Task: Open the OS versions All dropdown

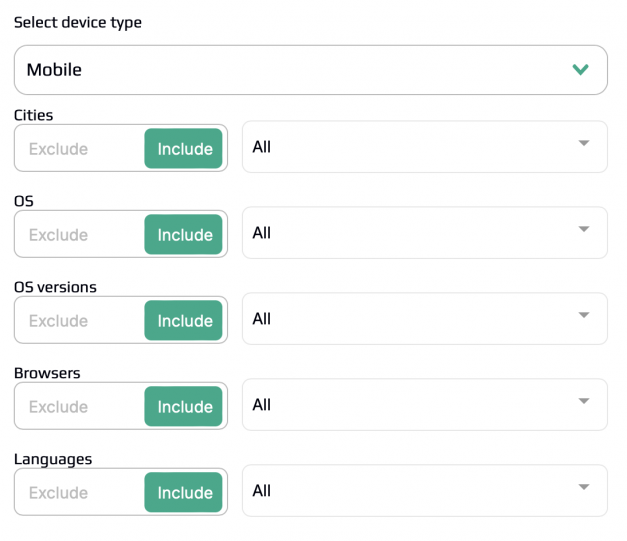Action: tap(425, 319)
